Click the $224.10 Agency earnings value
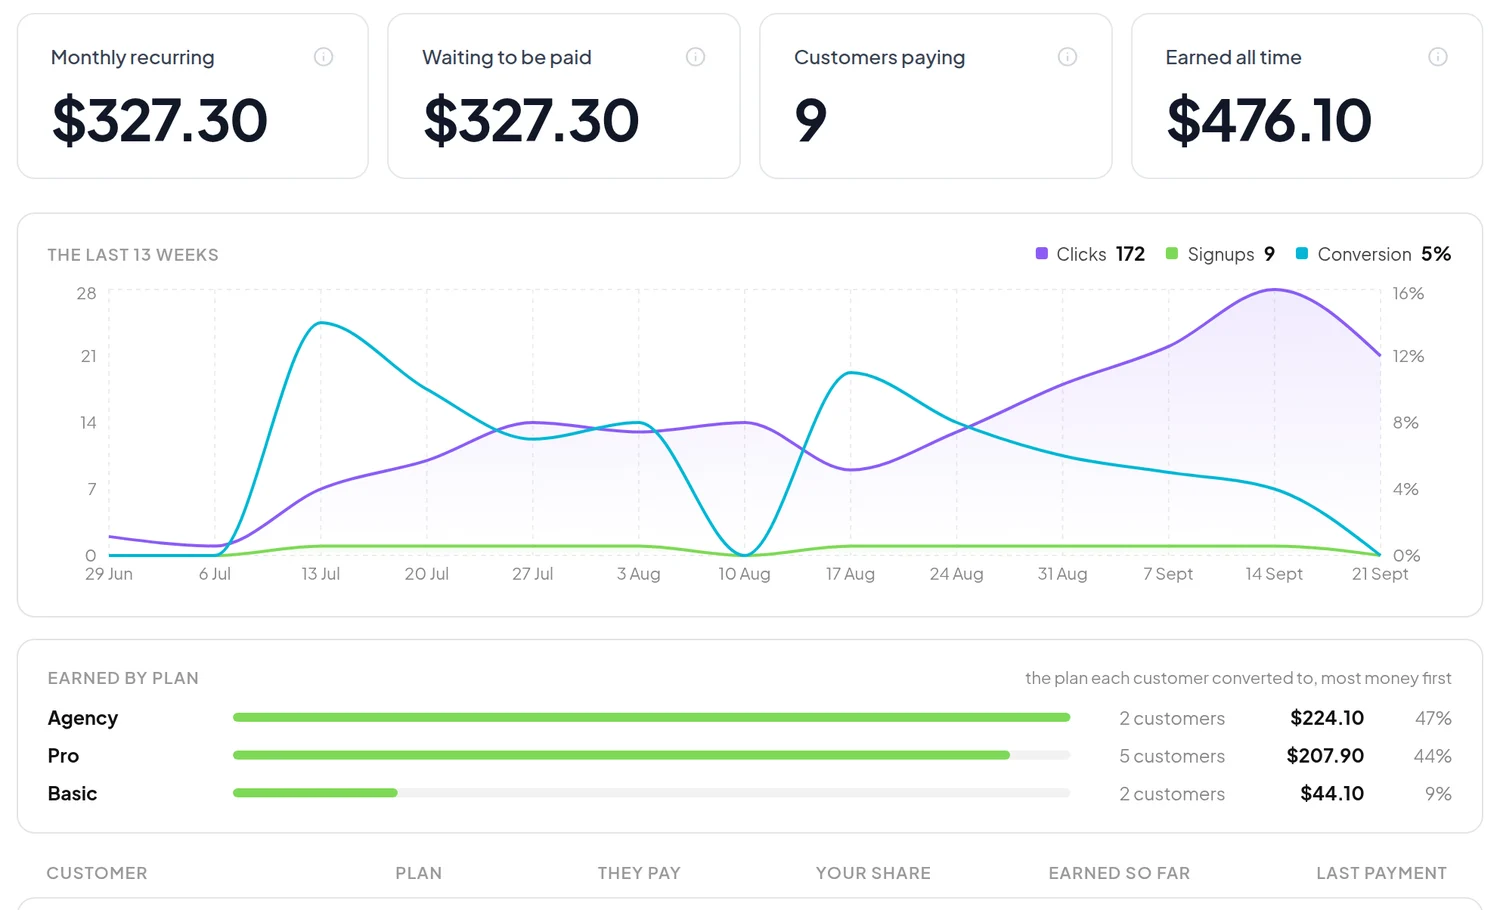1500x910 pixels. click(1327, 718)
